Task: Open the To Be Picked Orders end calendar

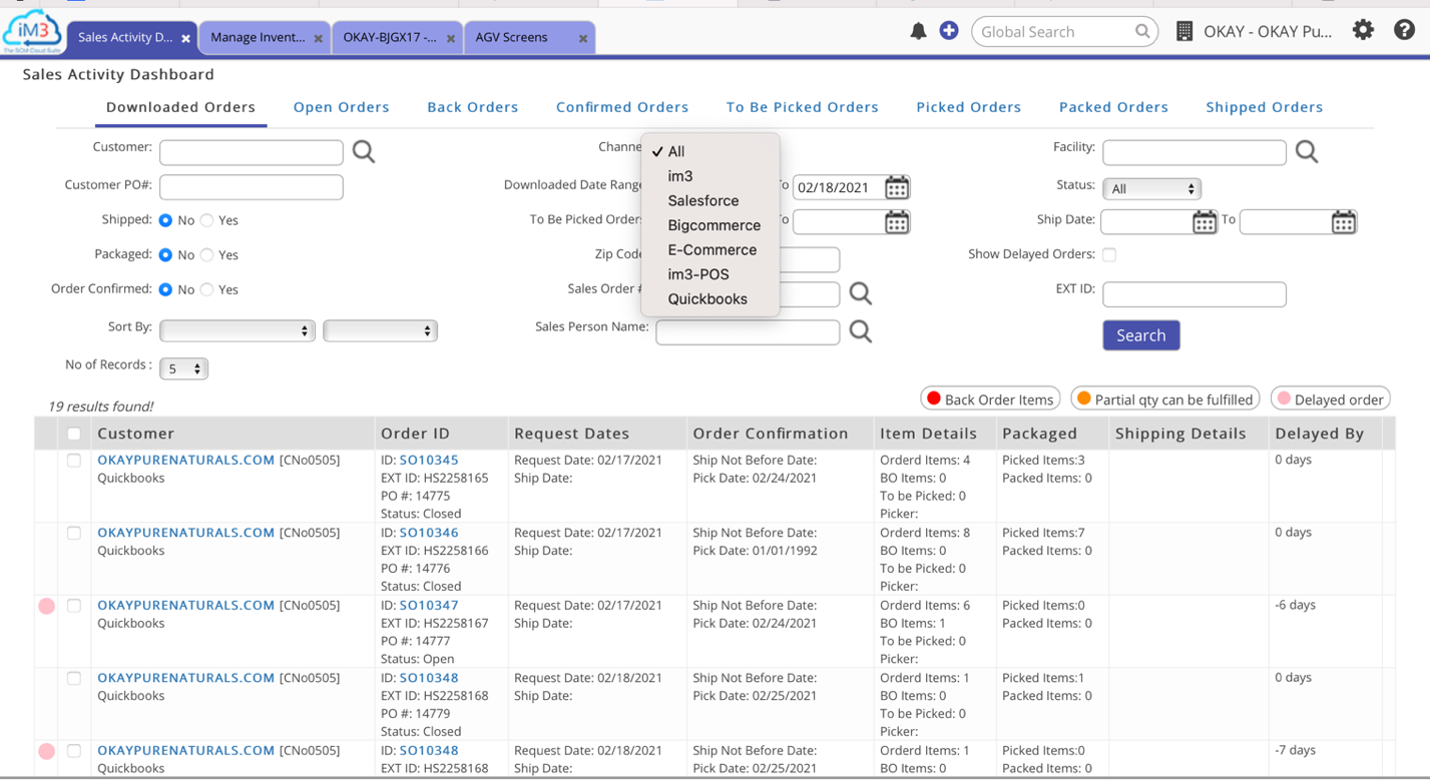Action: (897, 222)
